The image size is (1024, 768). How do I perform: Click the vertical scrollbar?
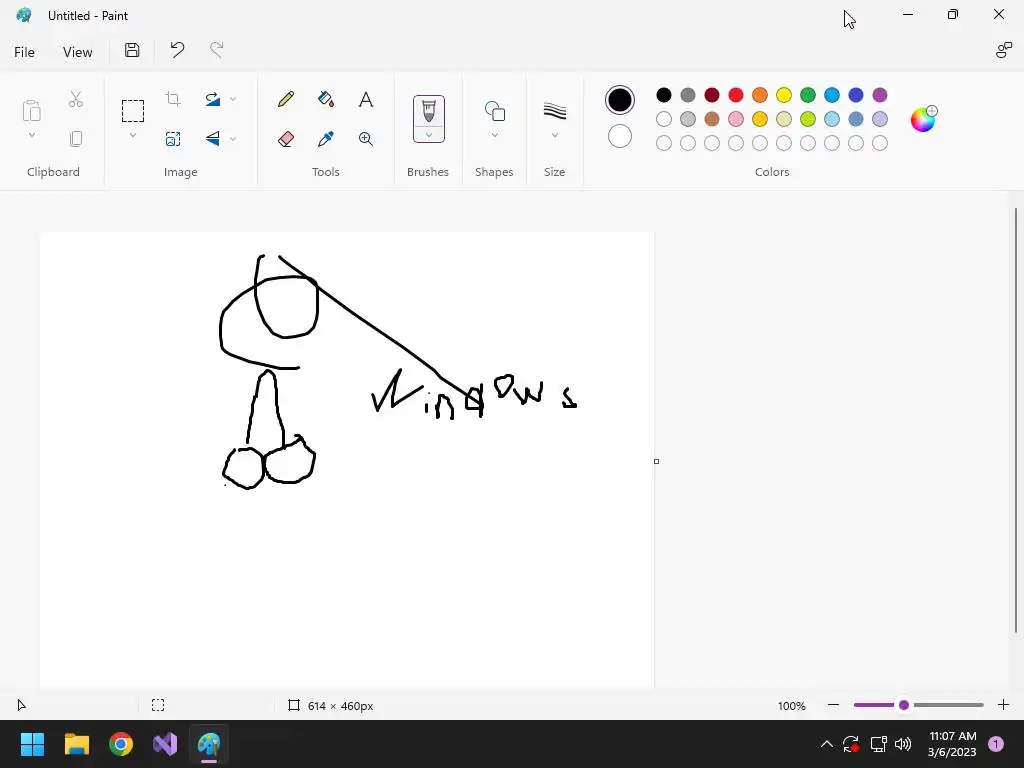(x=1016, y=420)
